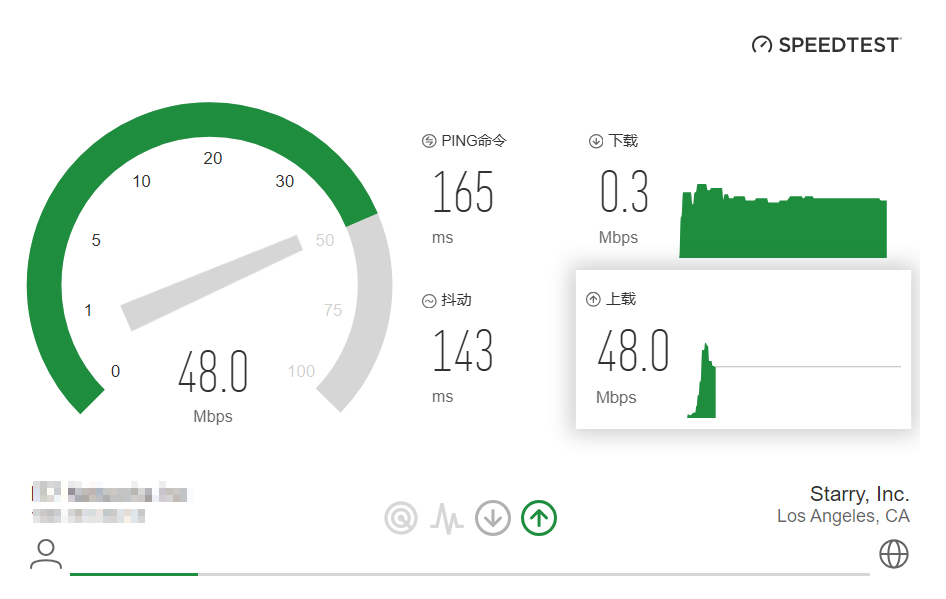946x599 pixels.
Task: Open the user account icon
Action: coord(46,553)
